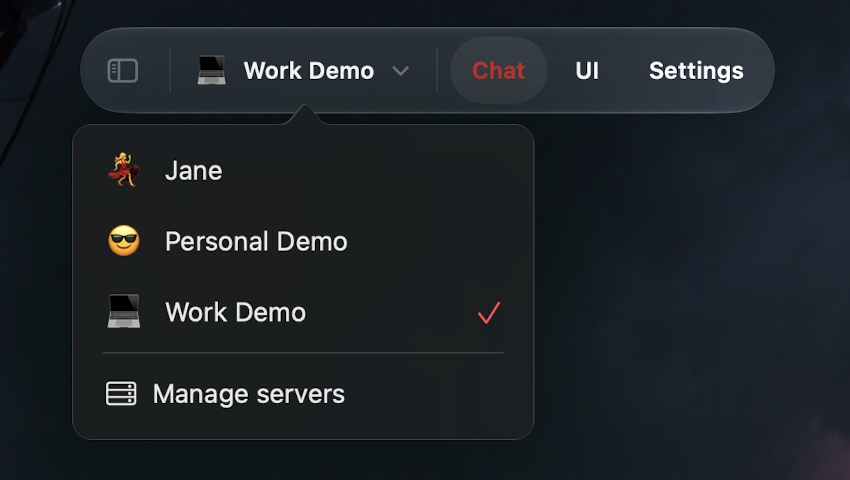Click the laptop icon in the toolbar
Image resolution: width=850 pixels, height=480 pixels.
click(x=211, y=70)
